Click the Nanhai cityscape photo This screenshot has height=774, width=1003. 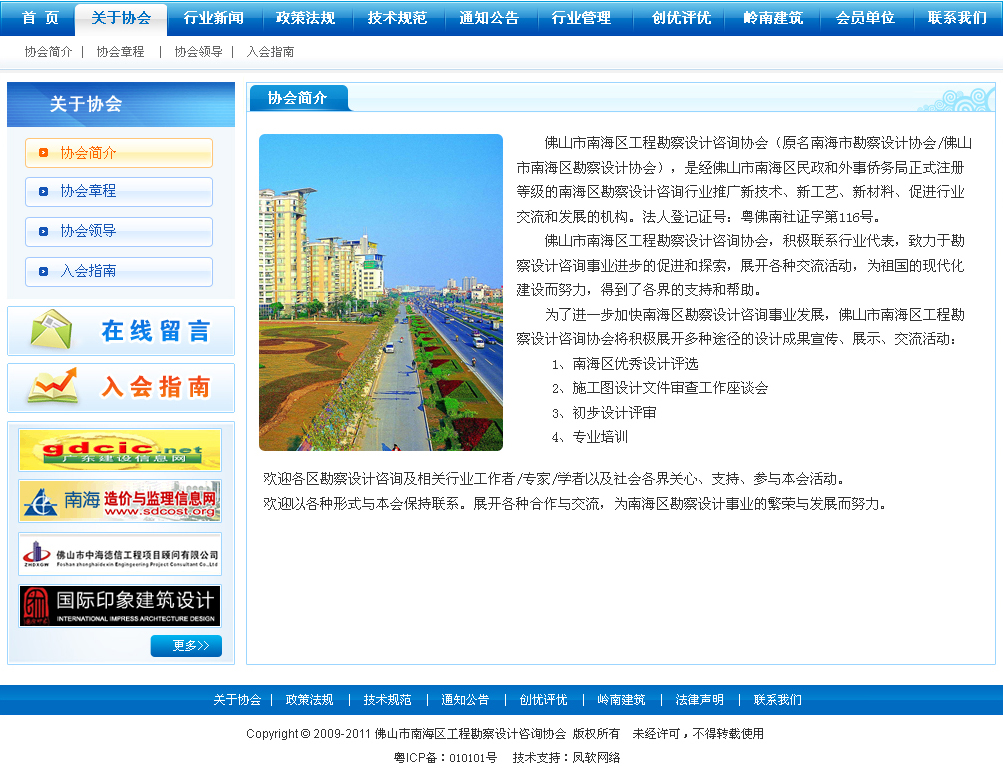point(380,292)
